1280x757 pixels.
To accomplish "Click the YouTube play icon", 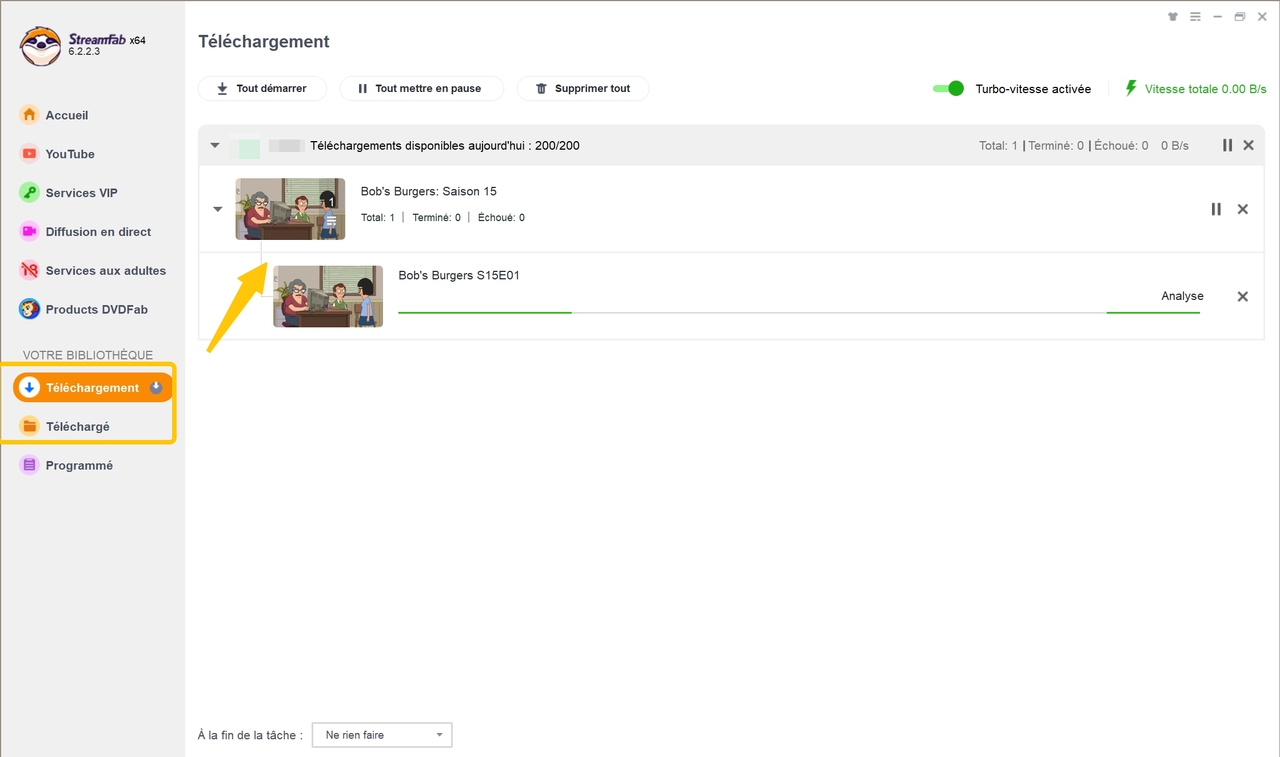I will coord(29,154).
